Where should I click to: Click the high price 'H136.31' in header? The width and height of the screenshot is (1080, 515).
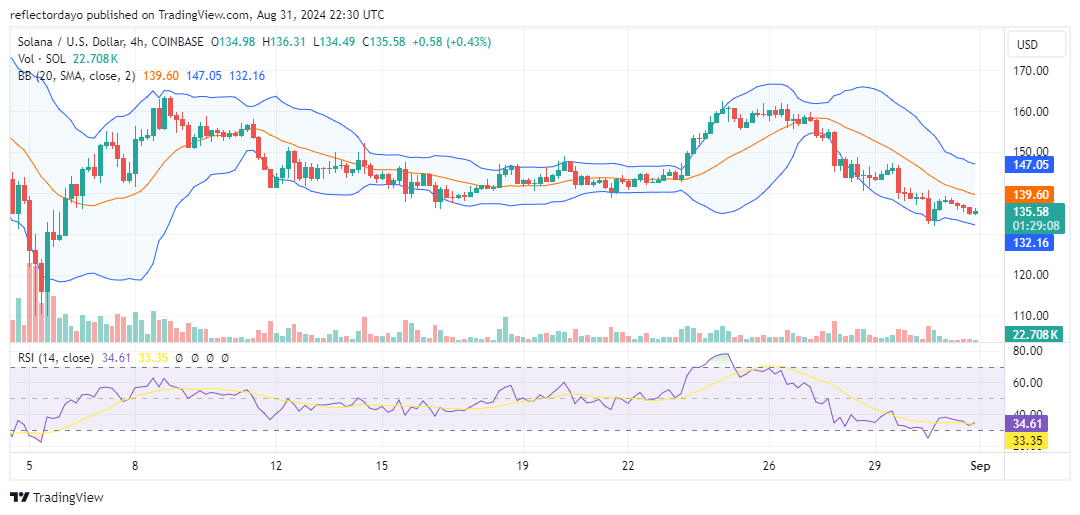point(284,42)
